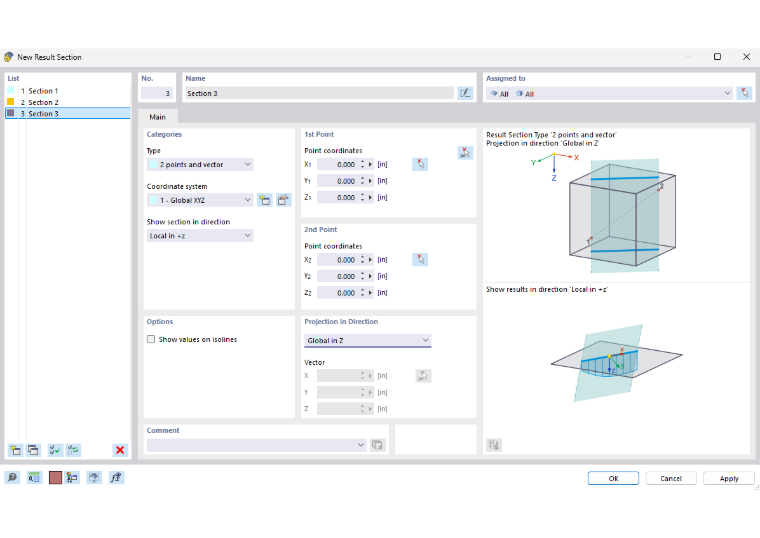The height and width of the screenshot is (538, 760).
Task: Click the red color swatch in bottom toolbar
Action: [x=55, y=477]
